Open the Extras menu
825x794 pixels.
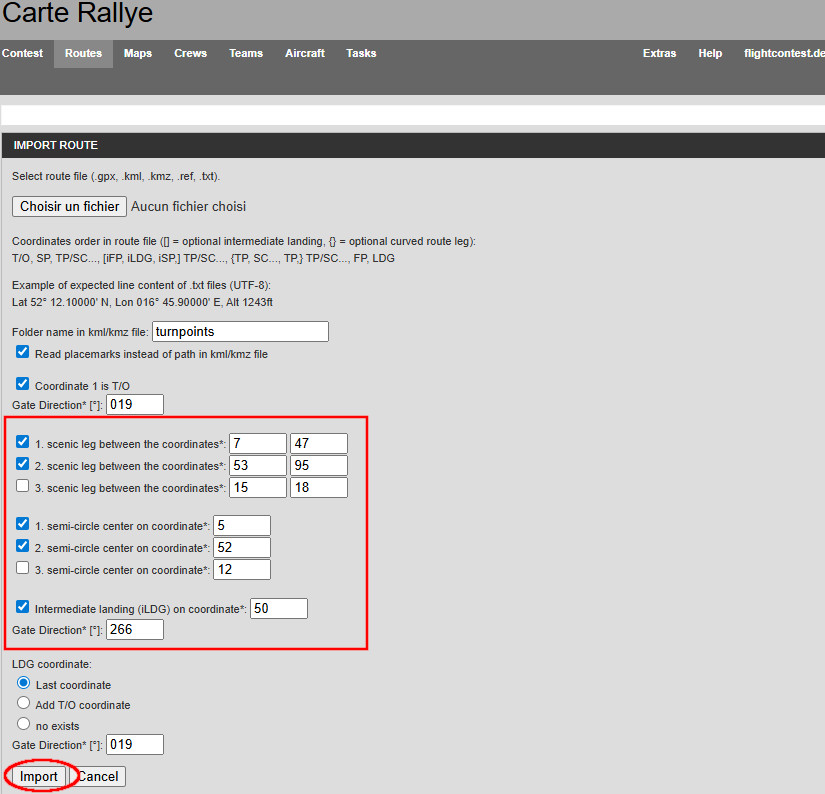click(659, 53)
